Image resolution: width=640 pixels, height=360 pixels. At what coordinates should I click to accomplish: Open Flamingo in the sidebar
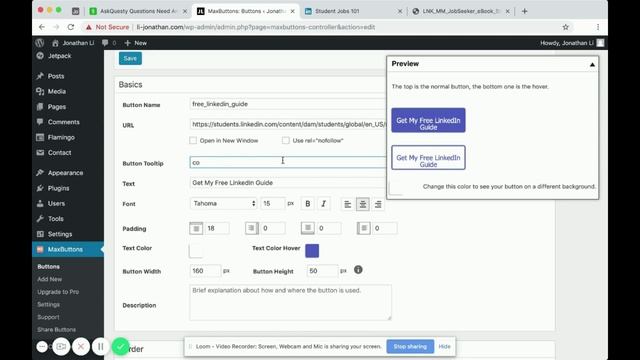point(61,138)
